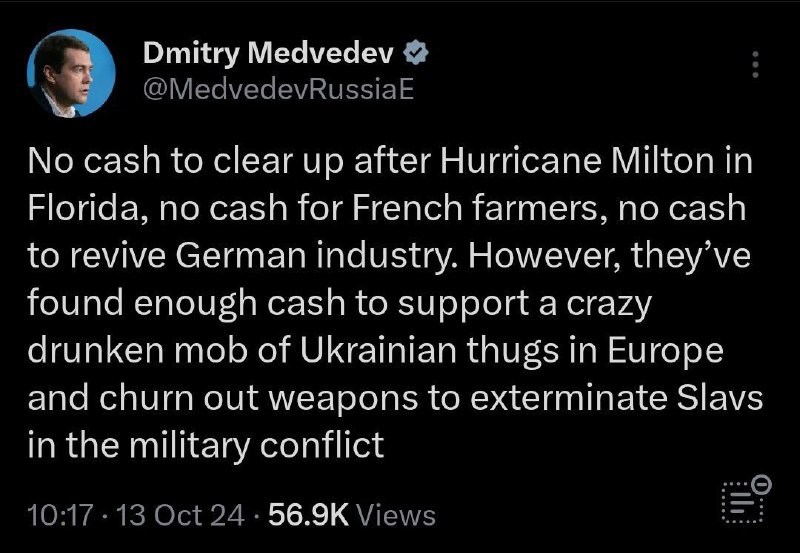
Task: Click the blue verified checkmark badge
Action: pos(416,53)
